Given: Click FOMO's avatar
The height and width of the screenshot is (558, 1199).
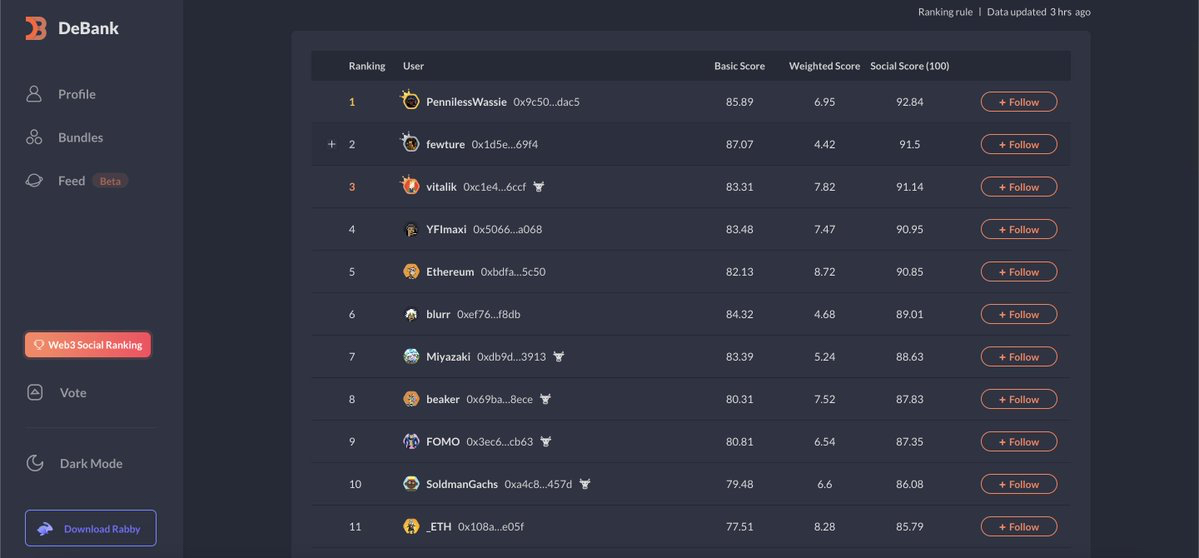Looking at the screenshot, I should tap(411, 441).
